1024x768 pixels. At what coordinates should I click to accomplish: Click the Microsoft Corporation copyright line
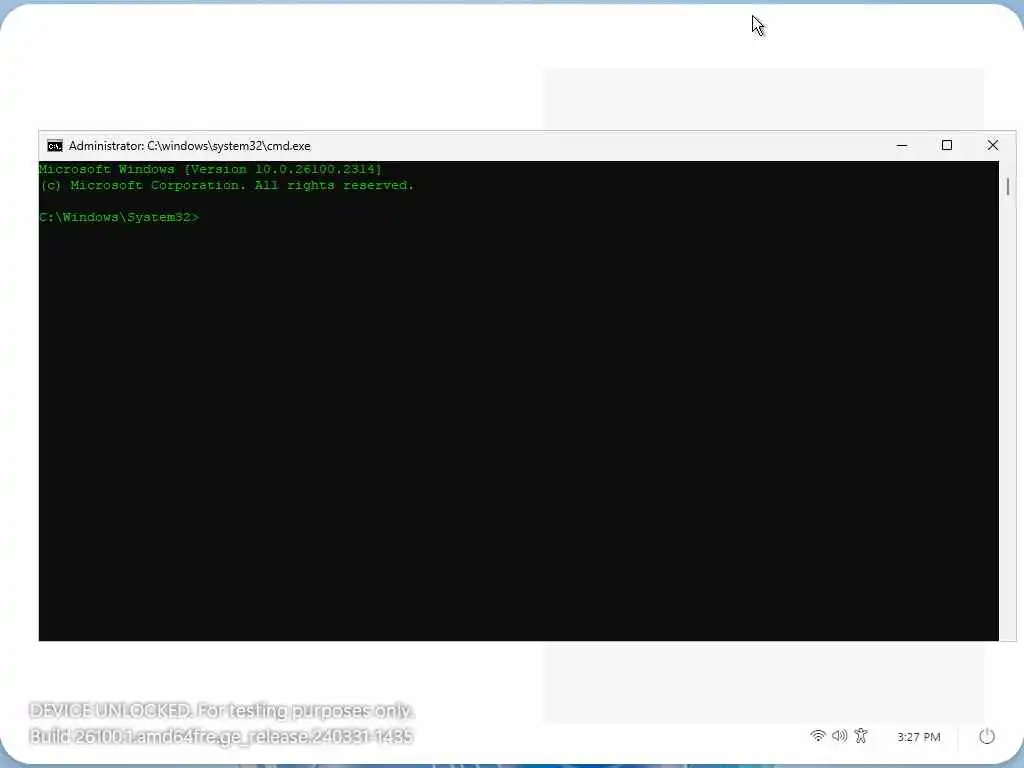227,185
